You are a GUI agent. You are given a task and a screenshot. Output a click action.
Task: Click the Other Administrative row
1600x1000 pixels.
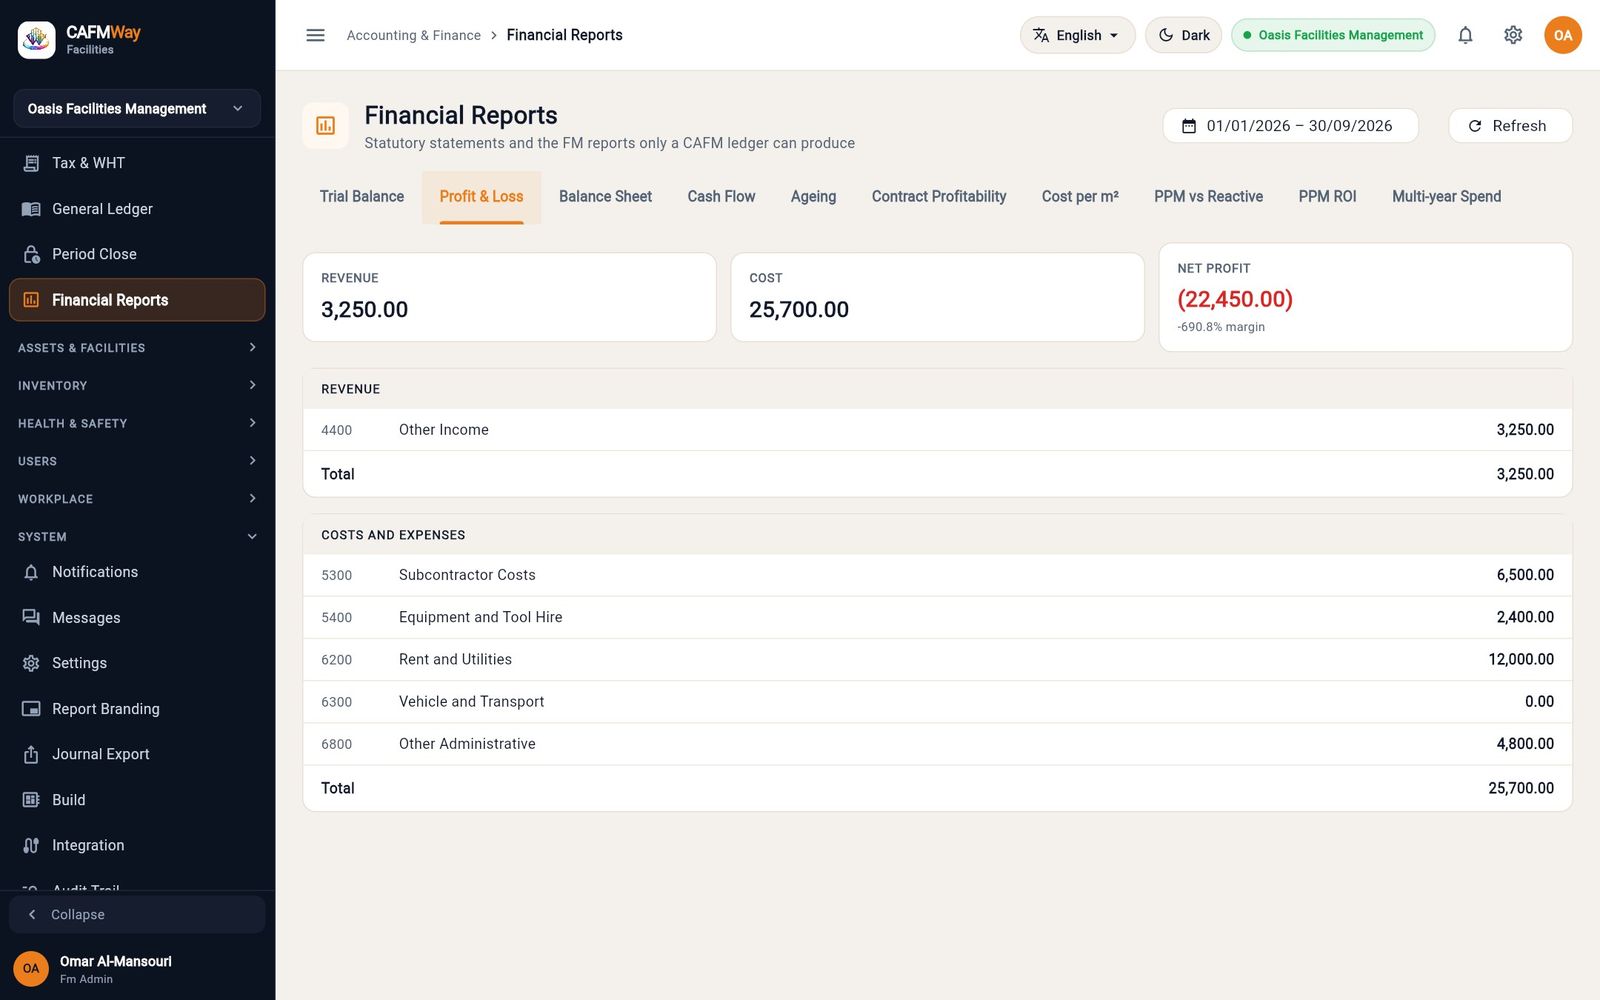(x=937, y=744)
